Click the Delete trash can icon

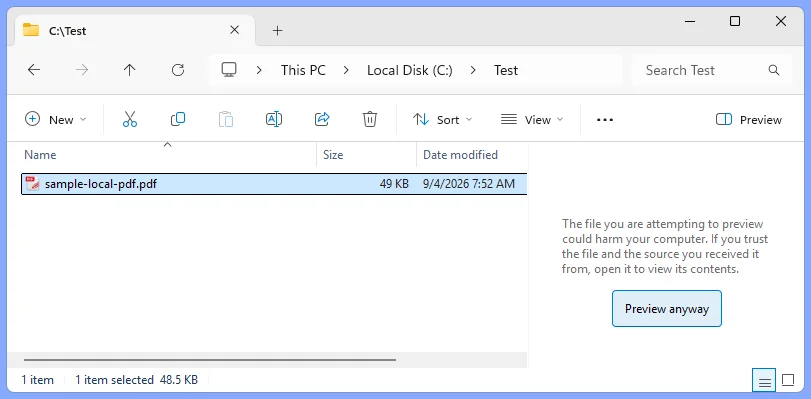tap(369, 120)
